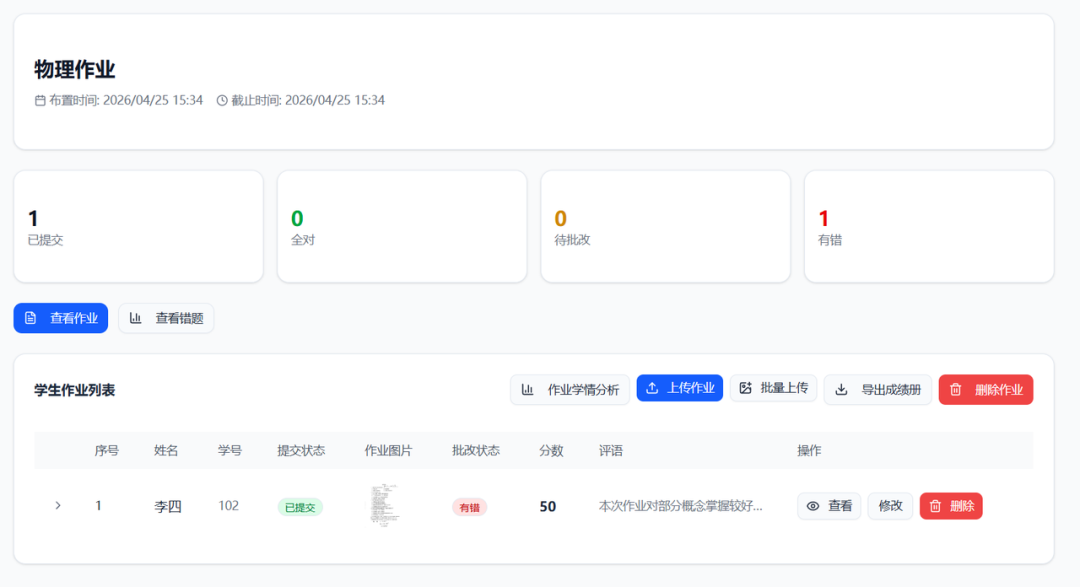Select the 有错 statistics card

[928, 226]
